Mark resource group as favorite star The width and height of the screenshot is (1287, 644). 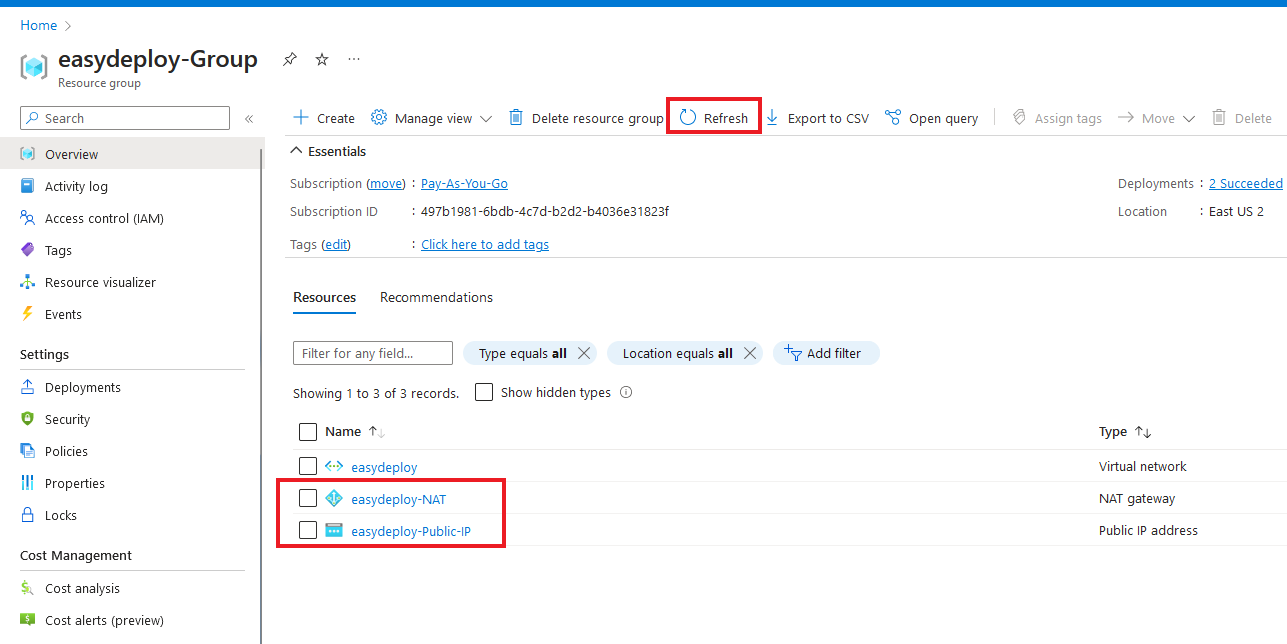coord(322,60)
